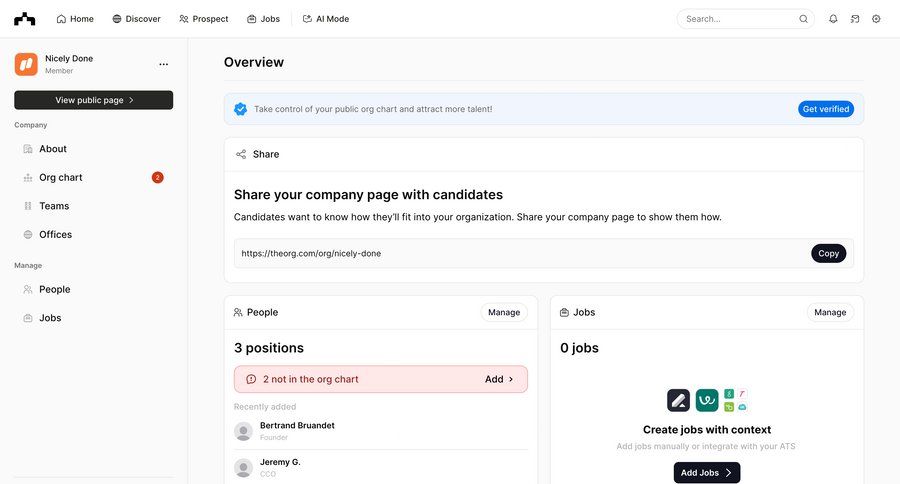Screen dimensions: 900x484
Task: Click the dark pen ATS integration icon
Action: point(678,400)
